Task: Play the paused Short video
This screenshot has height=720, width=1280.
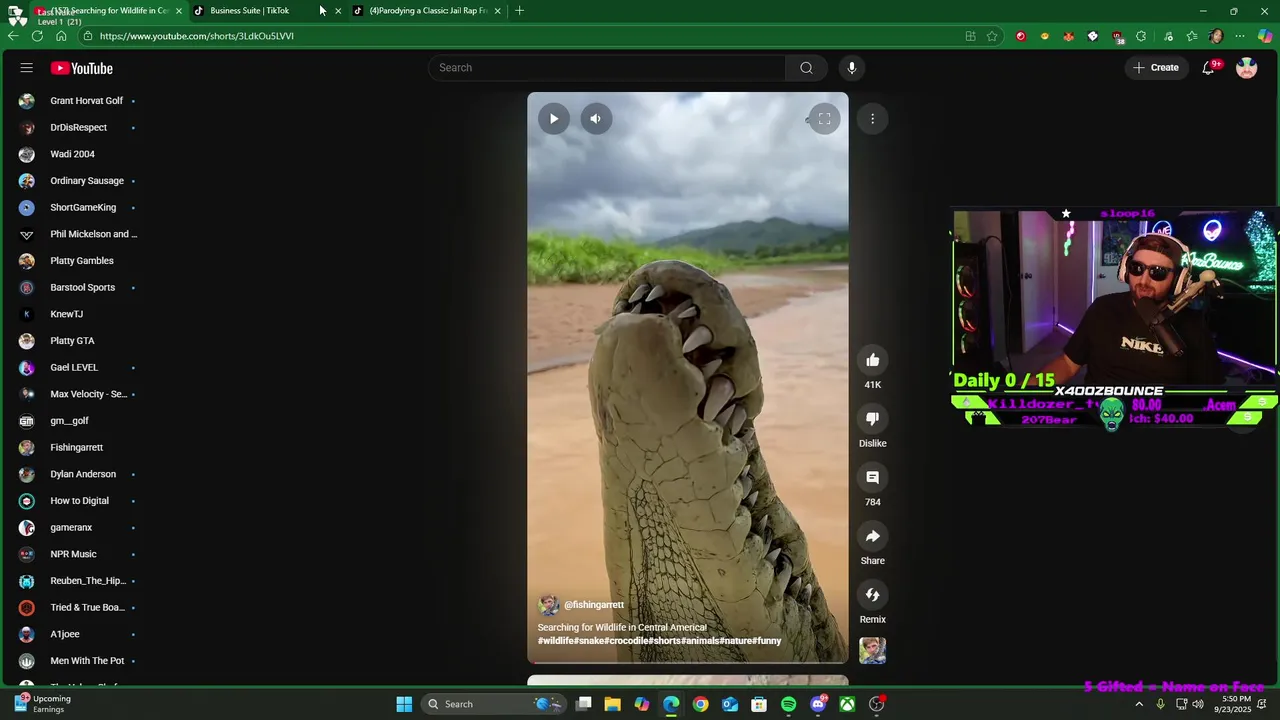Action: click(554, 119)
